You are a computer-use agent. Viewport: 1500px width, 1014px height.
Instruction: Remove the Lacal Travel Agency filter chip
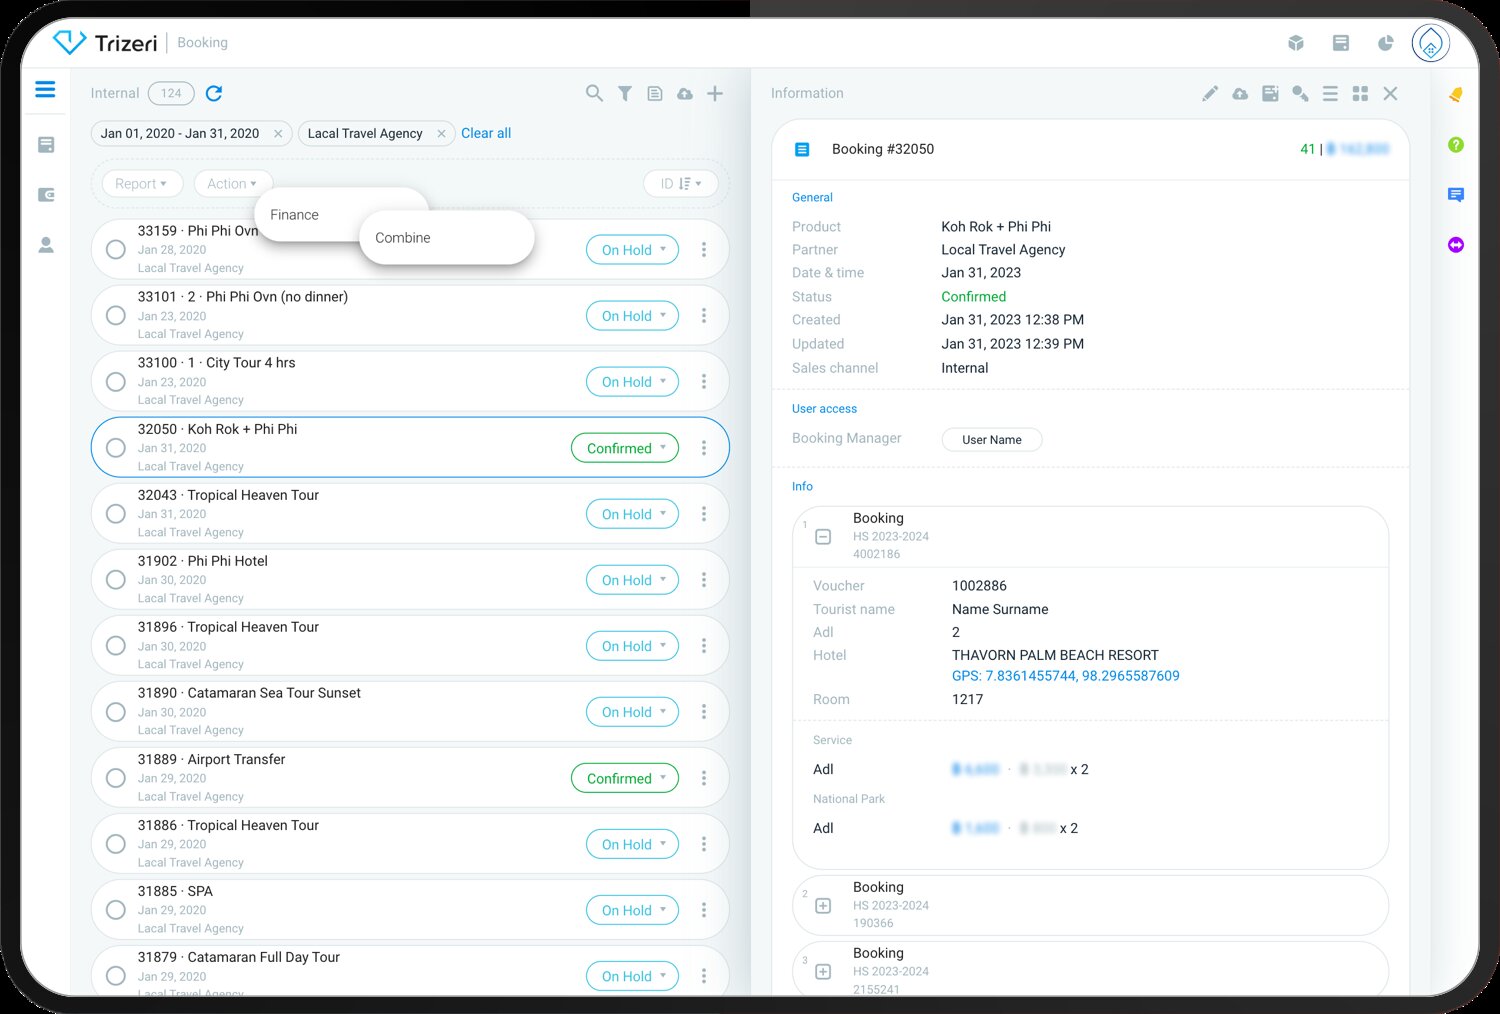441,134
